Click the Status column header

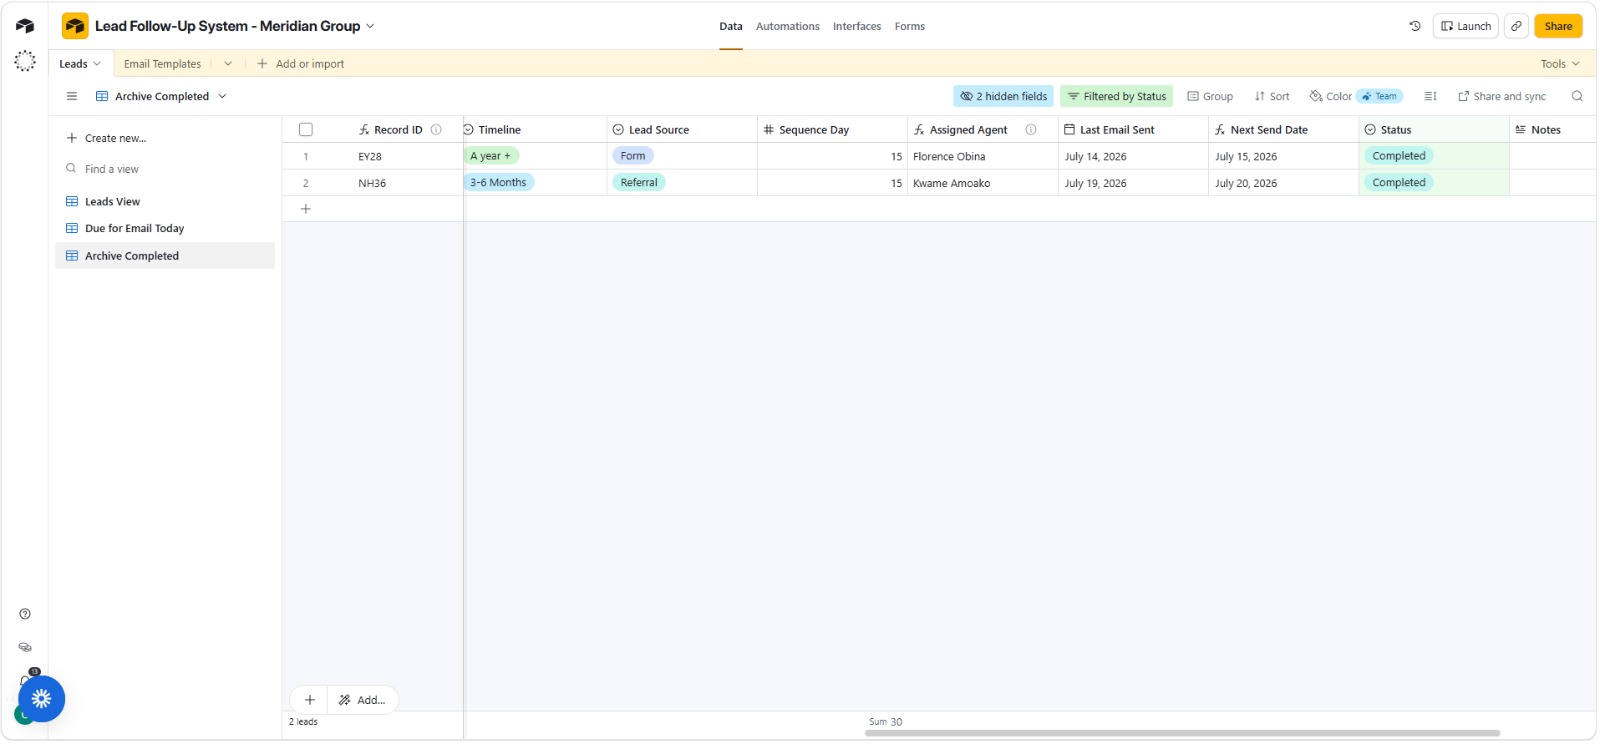(1434, 130)
